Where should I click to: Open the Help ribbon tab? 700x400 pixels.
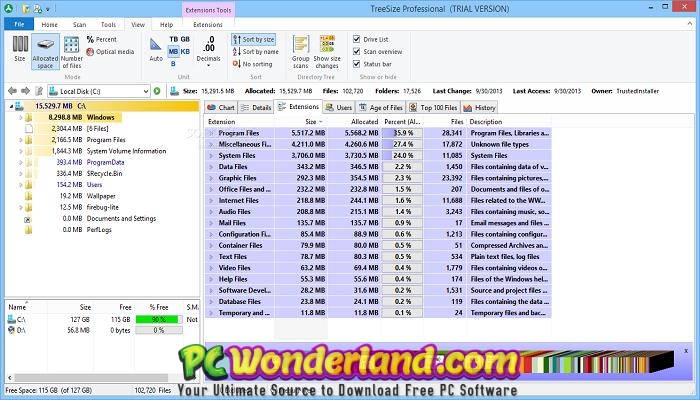(x=167, y=25)
